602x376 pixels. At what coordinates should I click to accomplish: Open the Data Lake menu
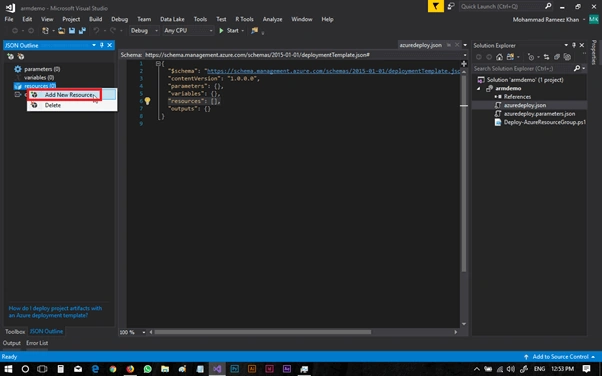(x=172, y=19)
